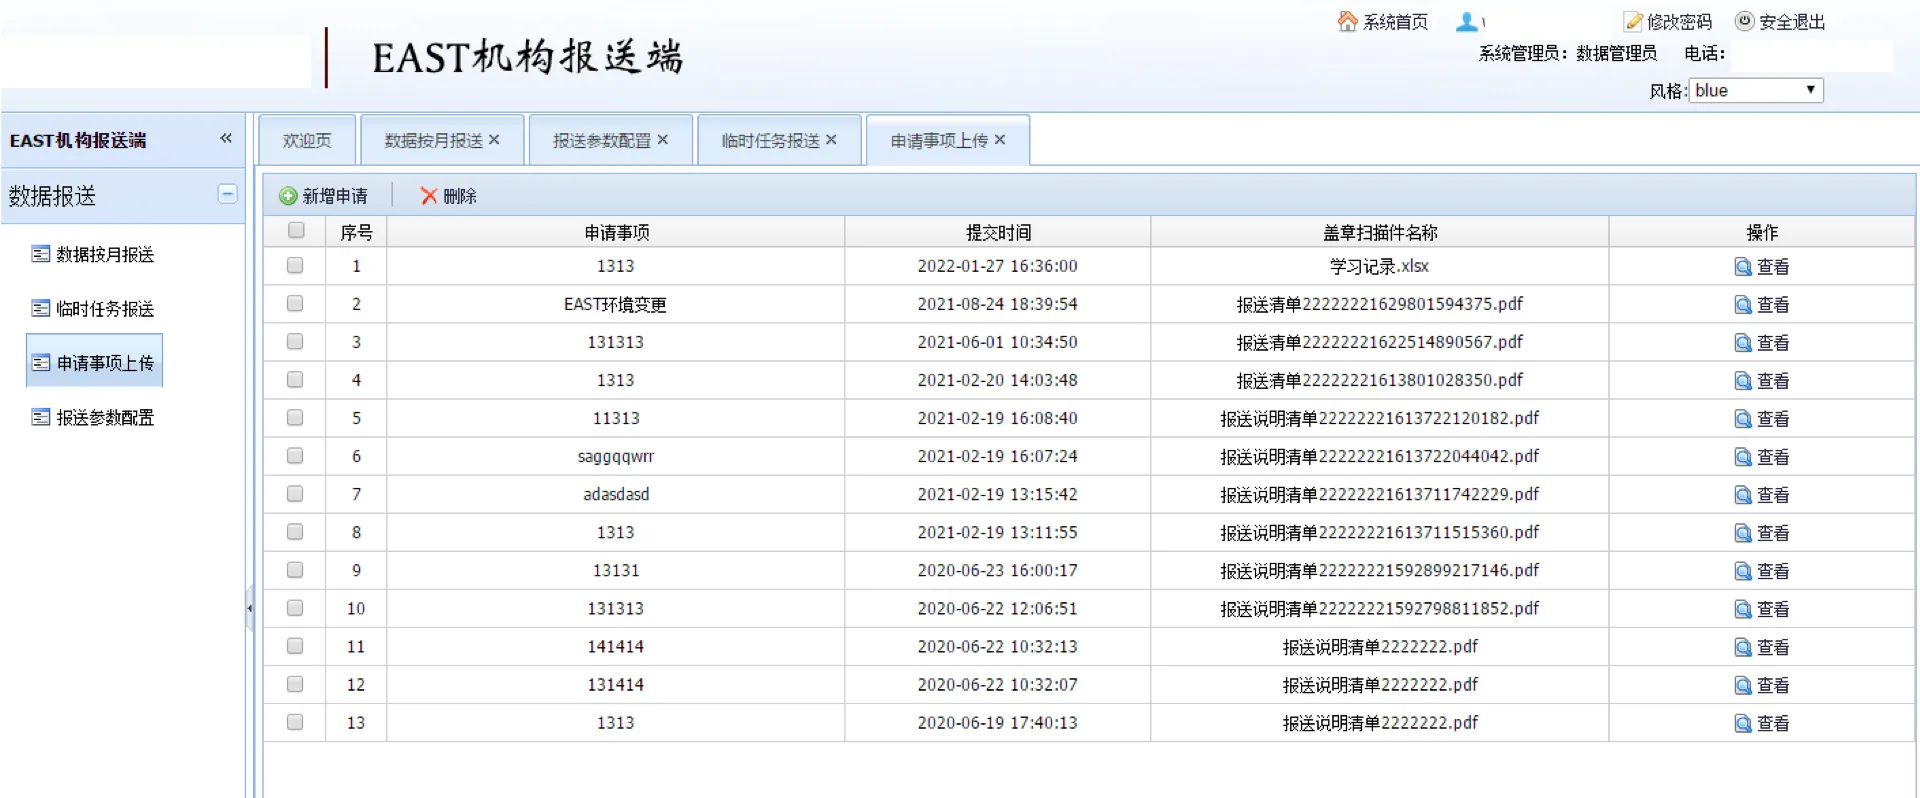Image resolution: width=1920 pixels, height=798 pixels.
Task: Toggle the select-all checkbox in table header
Action: [x=296, y=231]
